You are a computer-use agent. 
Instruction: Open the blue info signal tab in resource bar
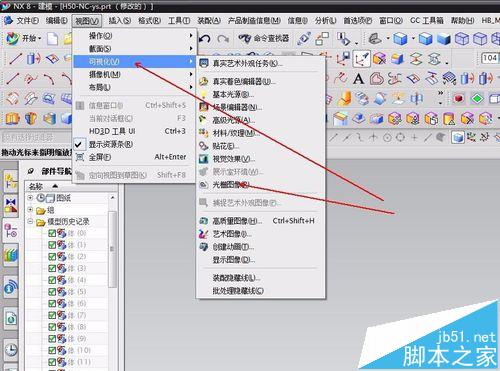pos(11,286)
